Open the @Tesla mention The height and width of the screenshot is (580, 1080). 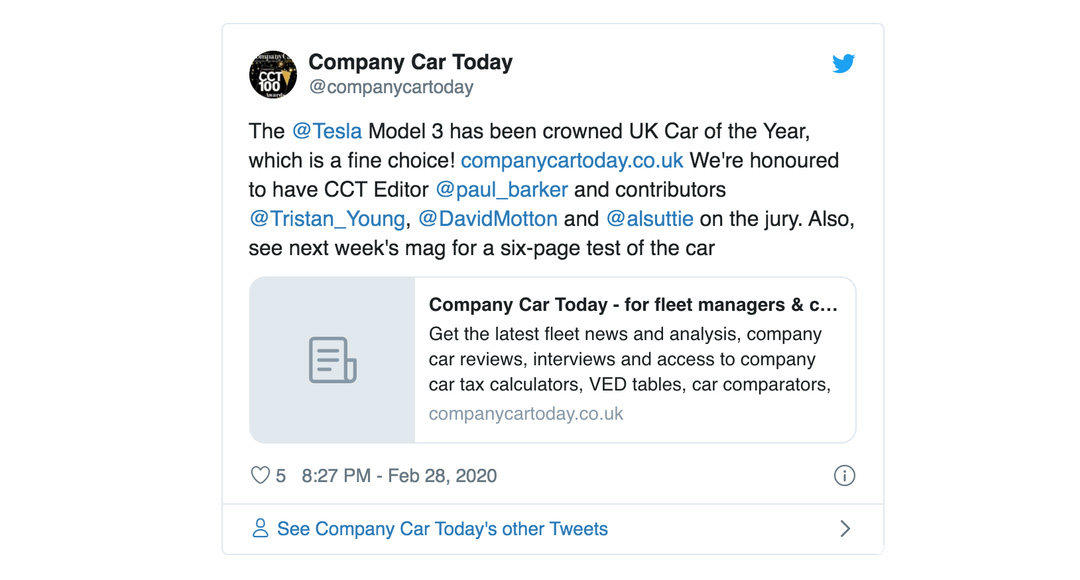326,132
